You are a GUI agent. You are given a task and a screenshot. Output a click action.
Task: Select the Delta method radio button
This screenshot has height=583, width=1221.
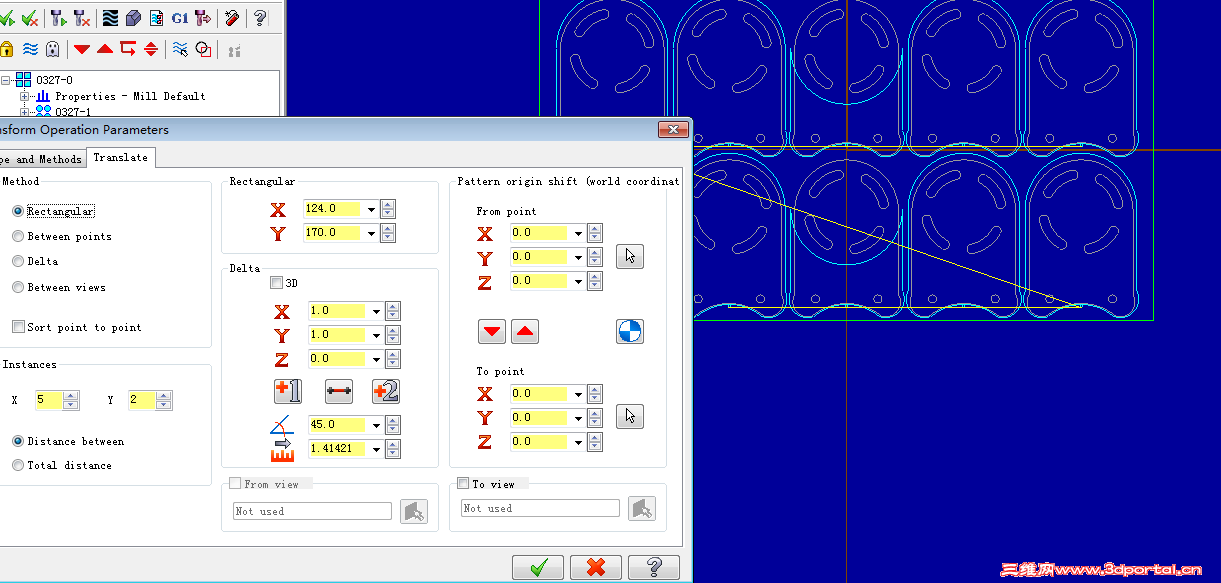point(18,261)
